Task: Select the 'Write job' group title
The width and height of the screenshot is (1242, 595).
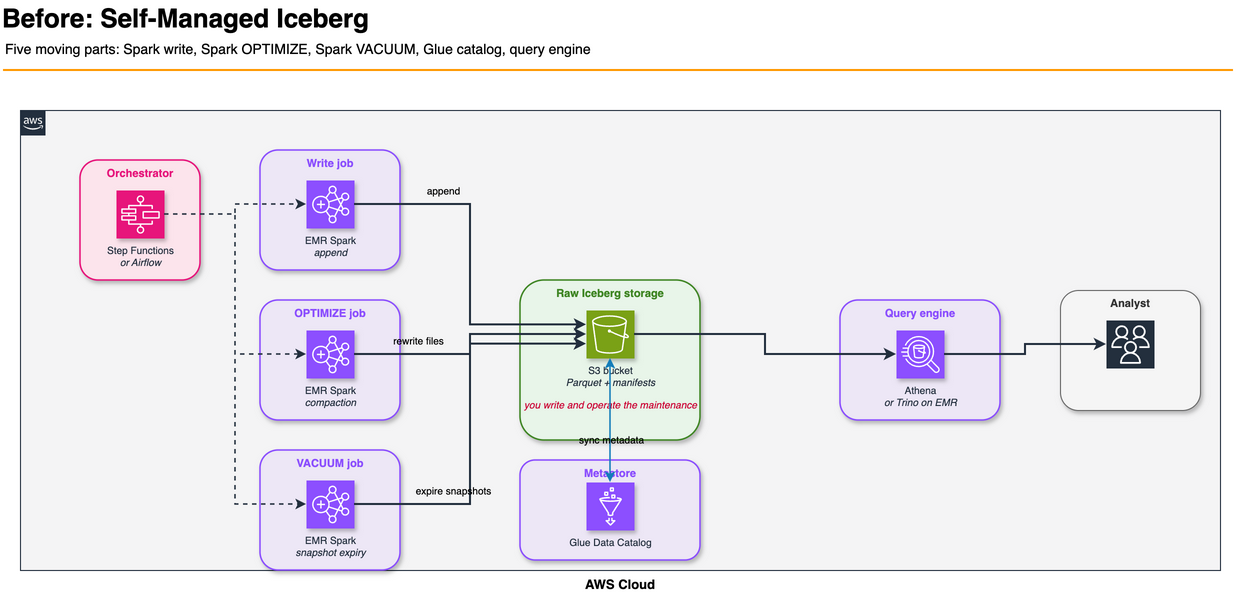Action: pyautogui.click(x=330, y=163)
